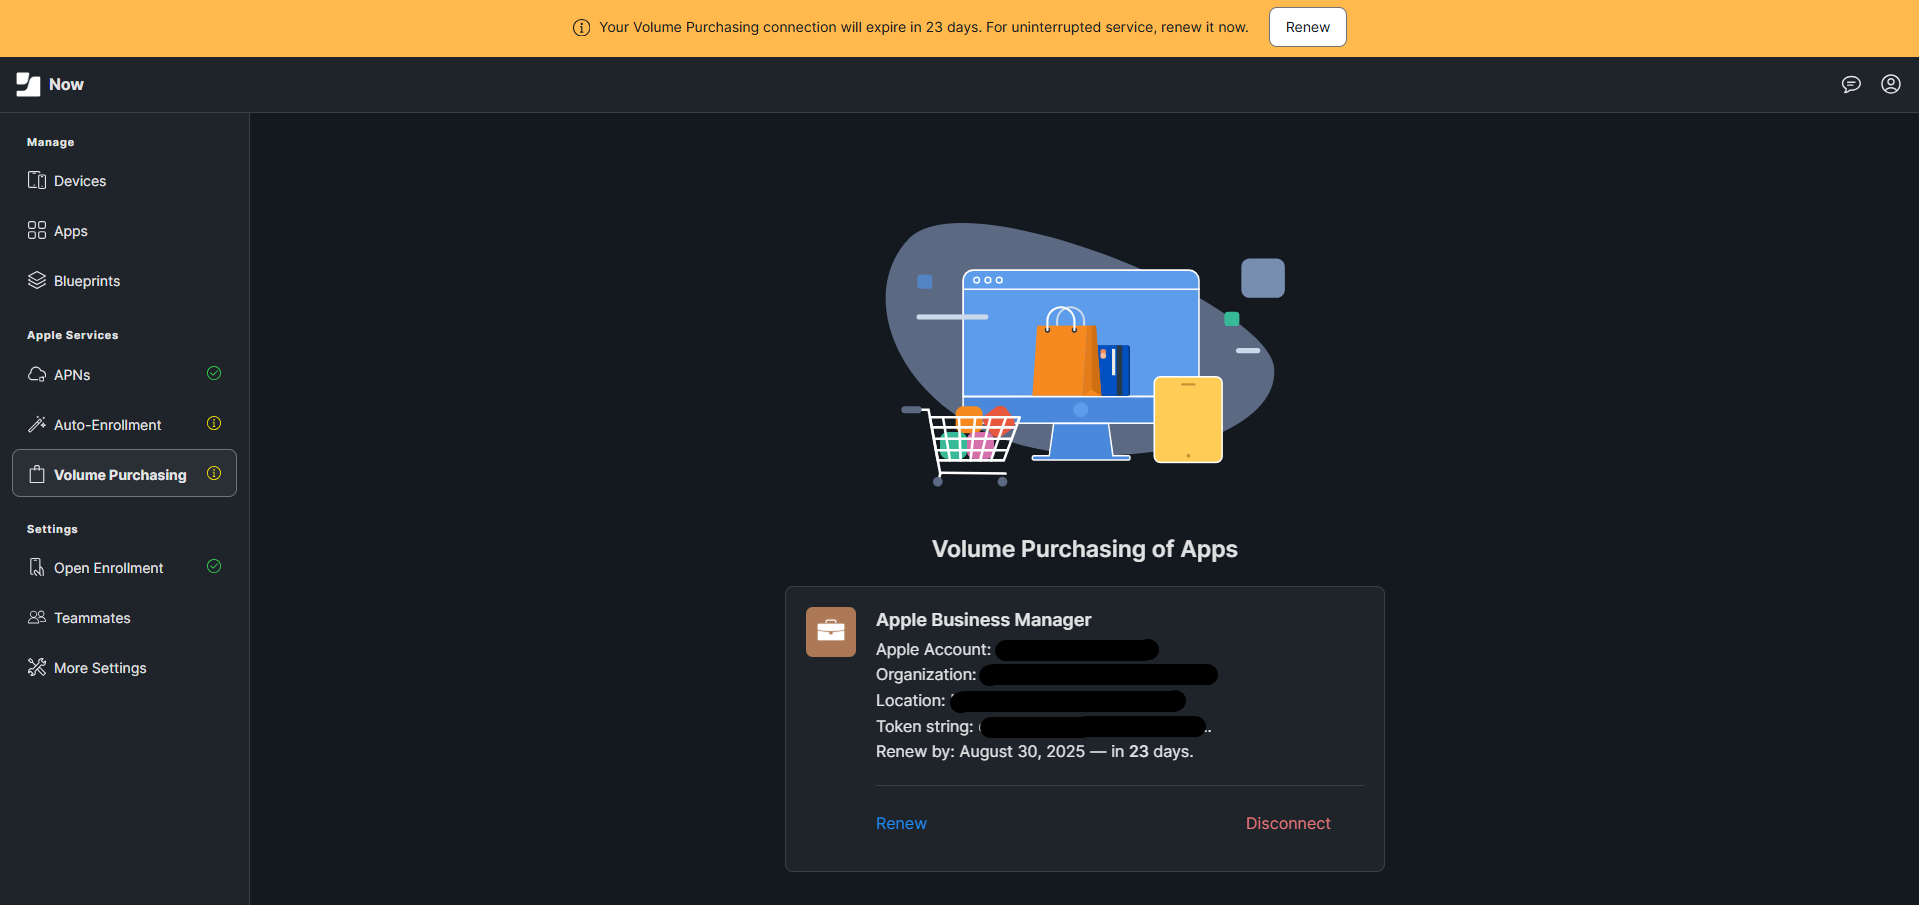The width and height of the screenshot is (1919, 905).
Task: Click the Renew button in the banner
Action: (1307, 27)
